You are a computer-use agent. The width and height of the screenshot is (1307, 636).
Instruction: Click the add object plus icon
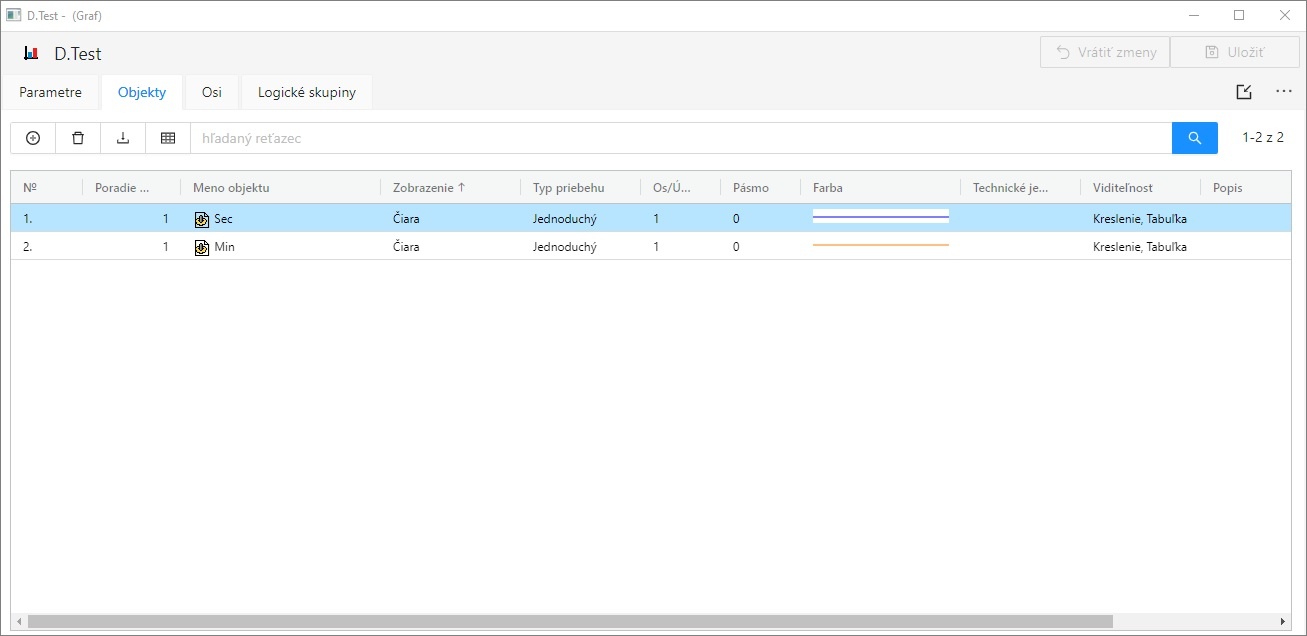click(33, 138)
